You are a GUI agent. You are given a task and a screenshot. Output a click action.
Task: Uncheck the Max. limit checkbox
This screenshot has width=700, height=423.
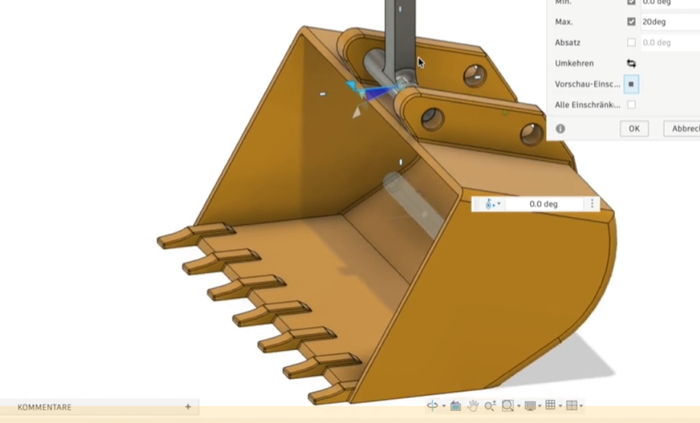click(x=631, y=21)
